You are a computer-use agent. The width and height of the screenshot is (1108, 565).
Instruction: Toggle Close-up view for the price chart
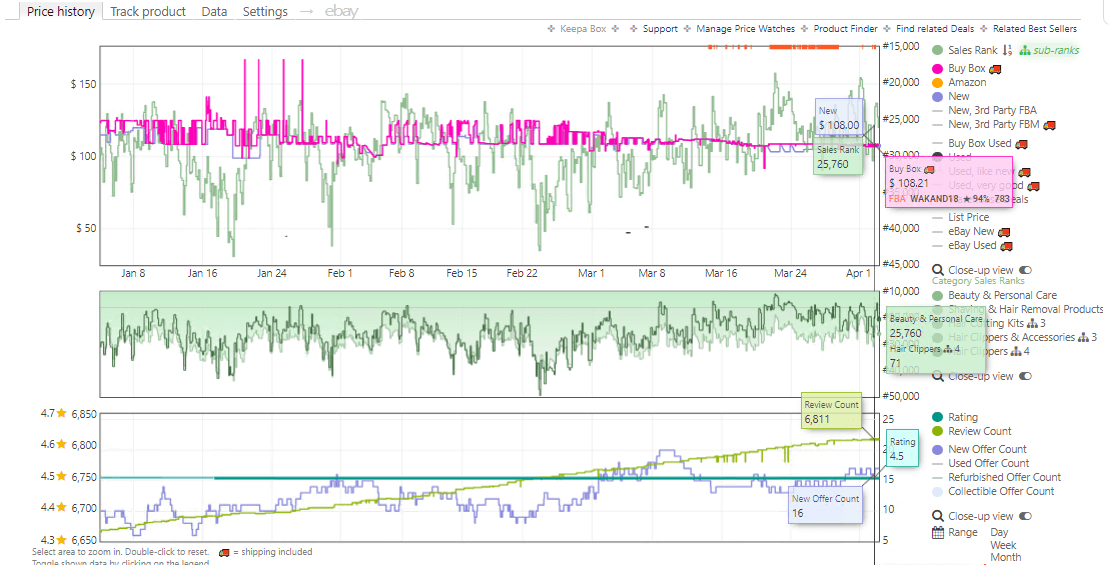[x=1024, y=270]
